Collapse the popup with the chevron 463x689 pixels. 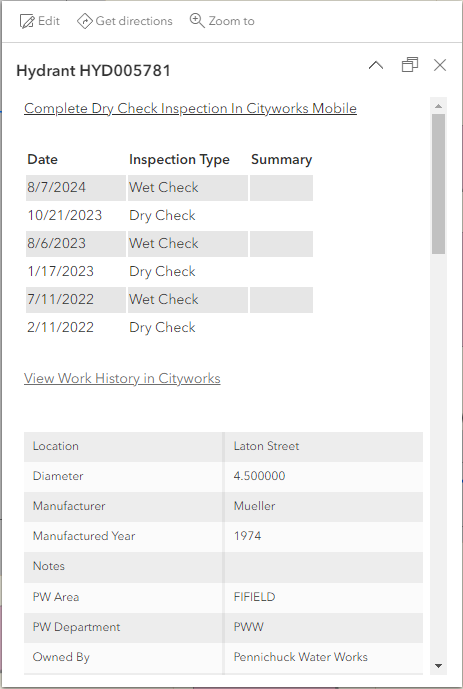(376, 65)
